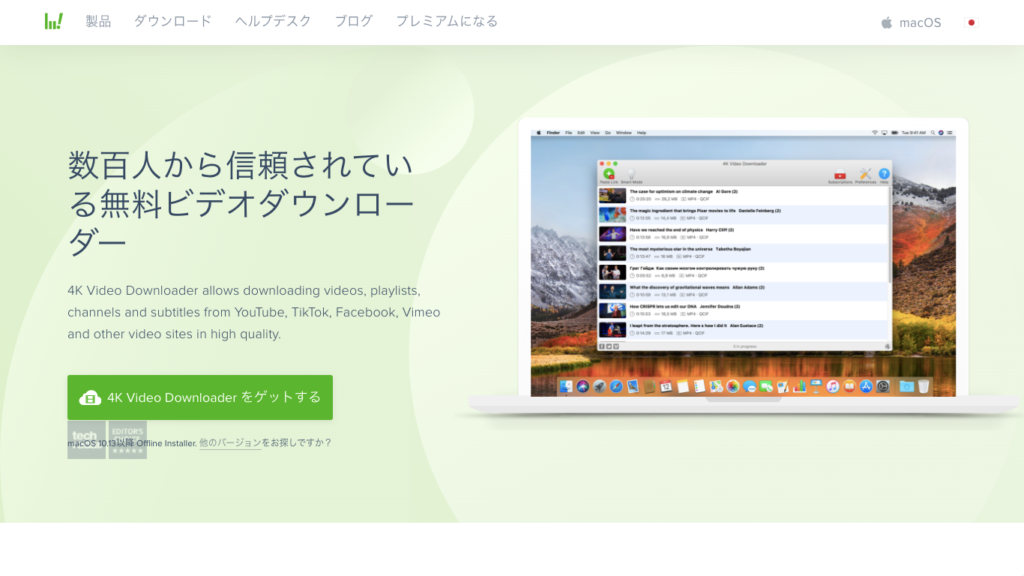Click the TechRadar award badge

tap(86, 440)
